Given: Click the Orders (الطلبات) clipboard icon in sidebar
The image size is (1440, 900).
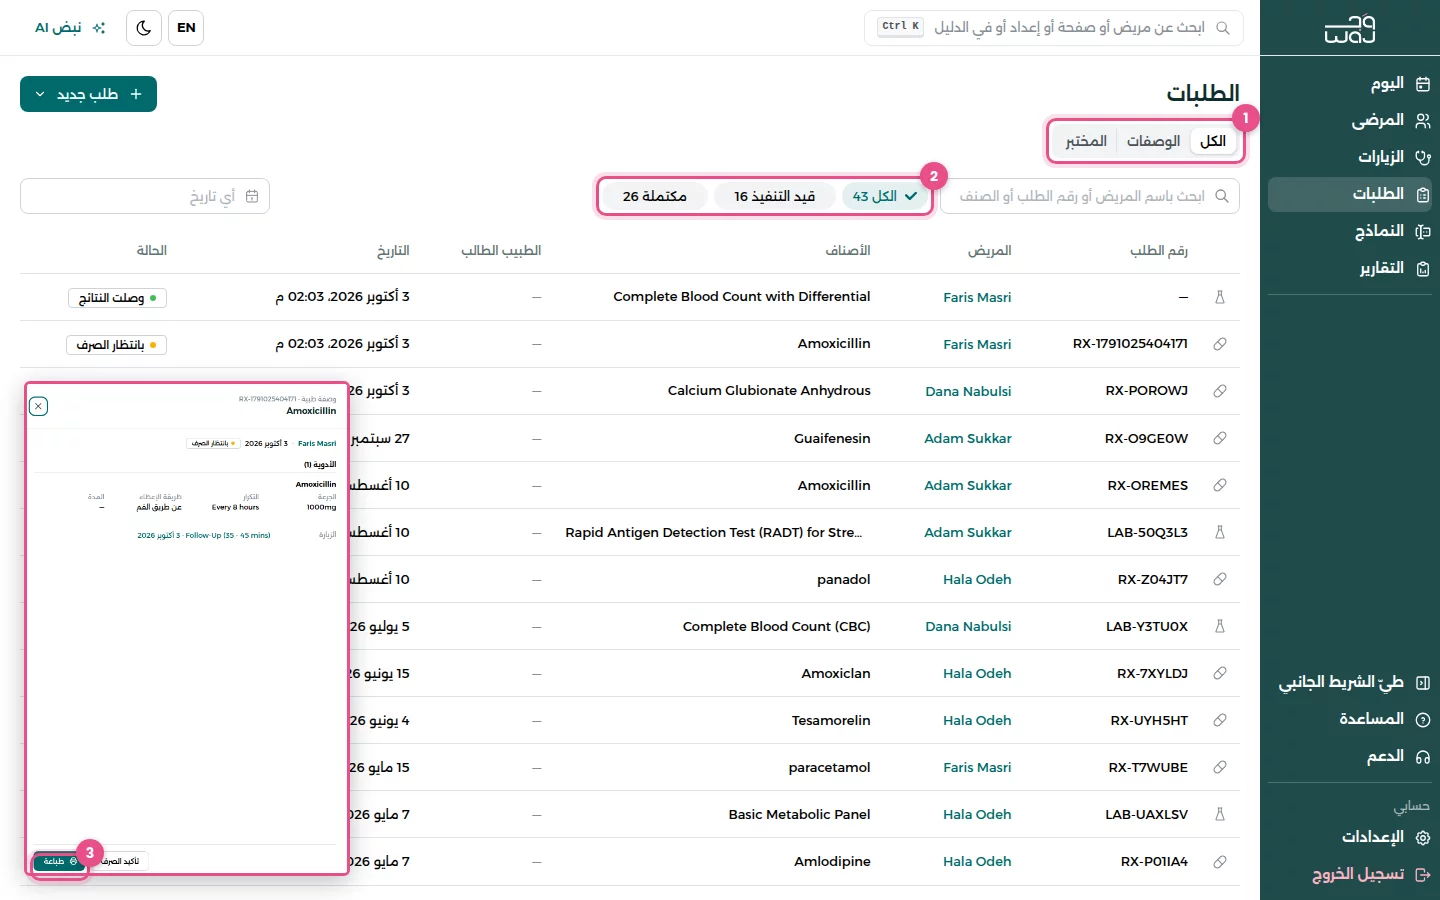Looking at the screenshot, I should point(1423,194).
